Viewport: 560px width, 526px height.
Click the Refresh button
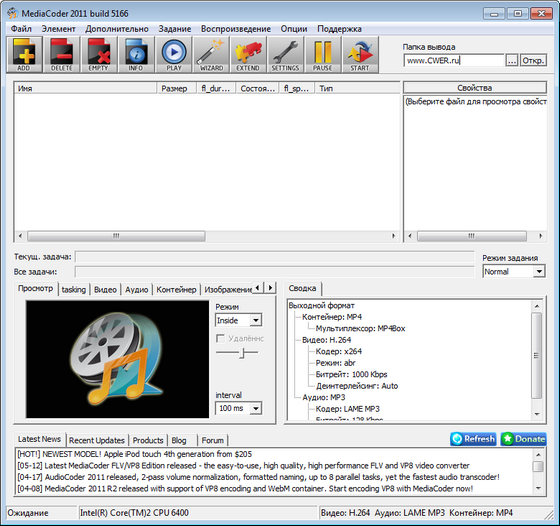tap(474, 439)
